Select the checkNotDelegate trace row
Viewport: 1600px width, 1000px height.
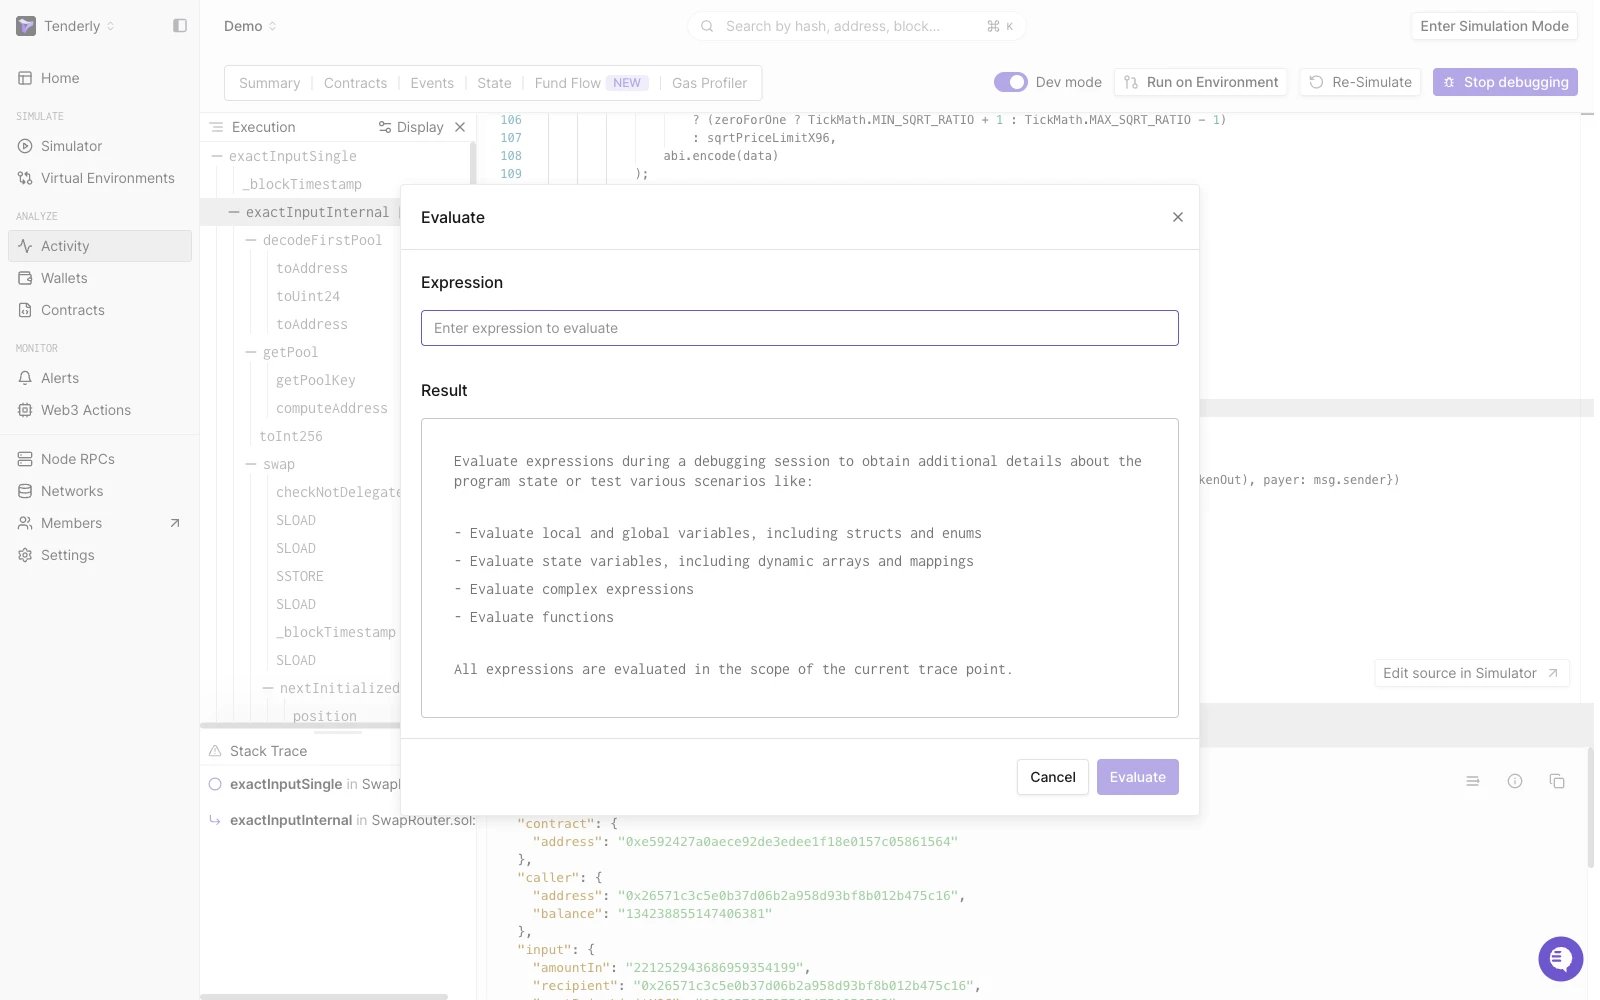coord(338,492)
